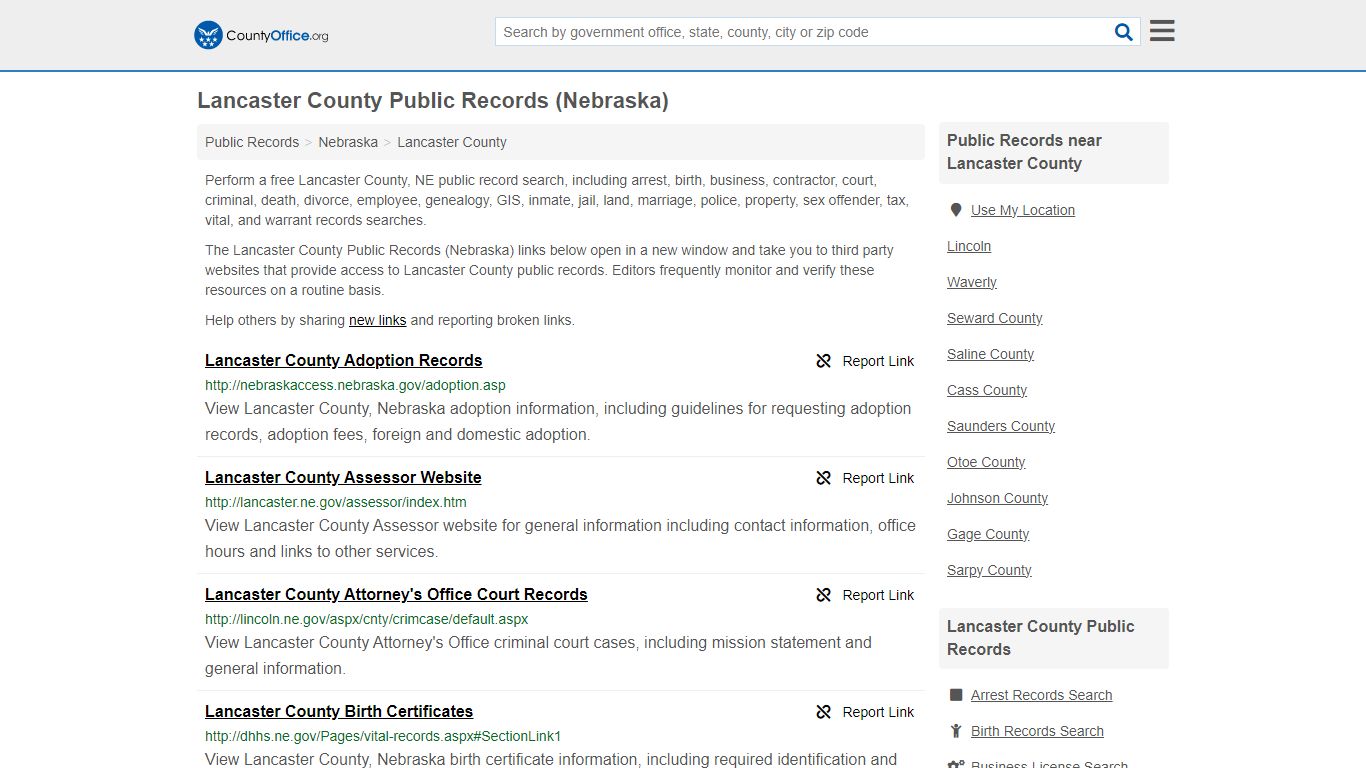Open Sarpy County public records

[x=989, y=570]
